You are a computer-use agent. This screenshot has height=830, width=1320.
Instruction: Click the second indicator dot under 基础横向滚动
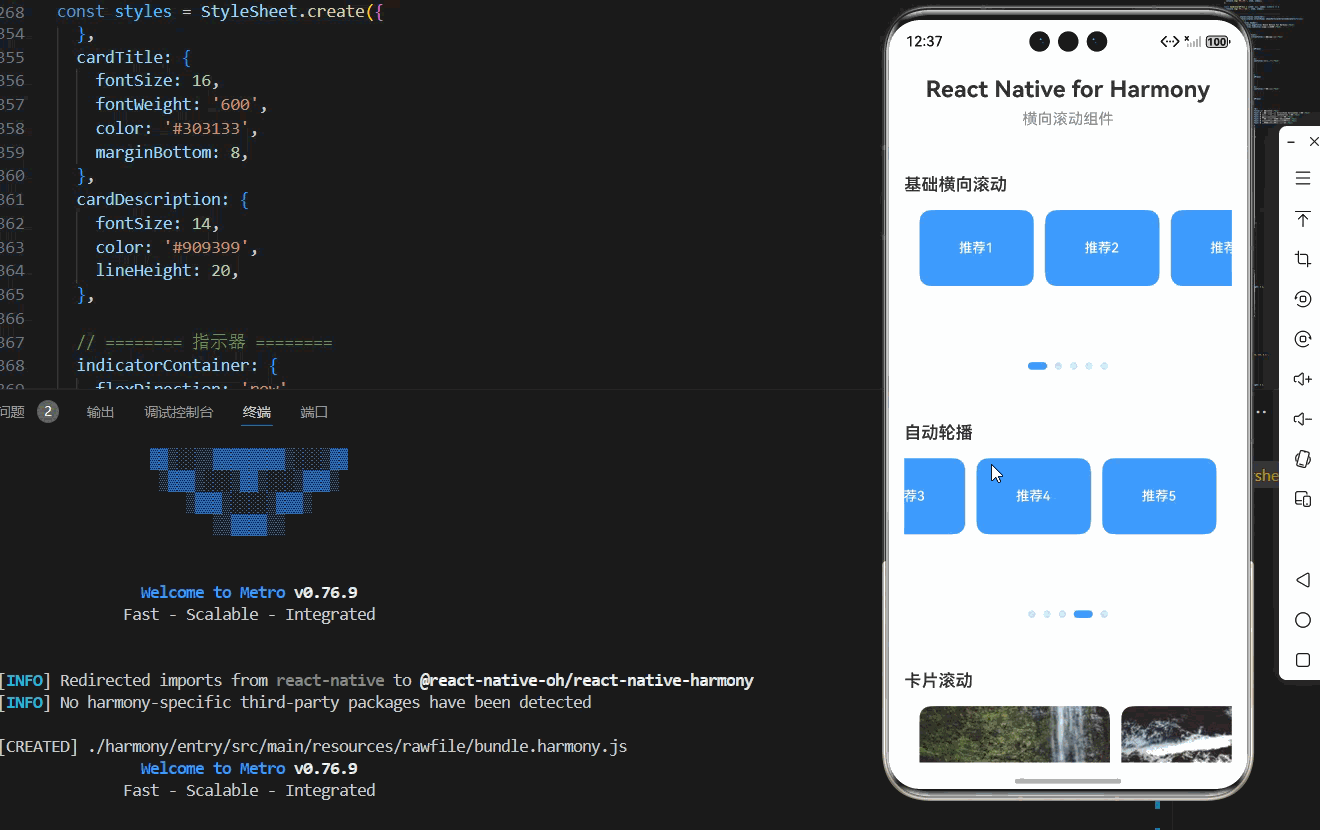coord(1058,366)
